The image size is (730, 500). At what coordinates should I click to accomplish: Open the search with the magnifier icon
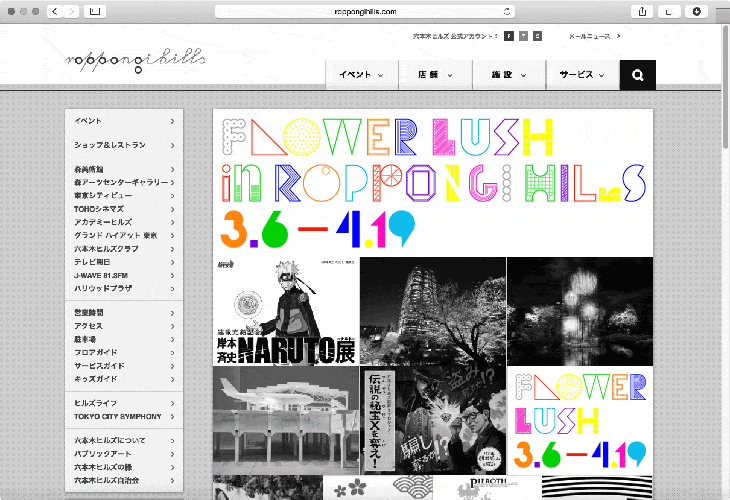point(637,75)
